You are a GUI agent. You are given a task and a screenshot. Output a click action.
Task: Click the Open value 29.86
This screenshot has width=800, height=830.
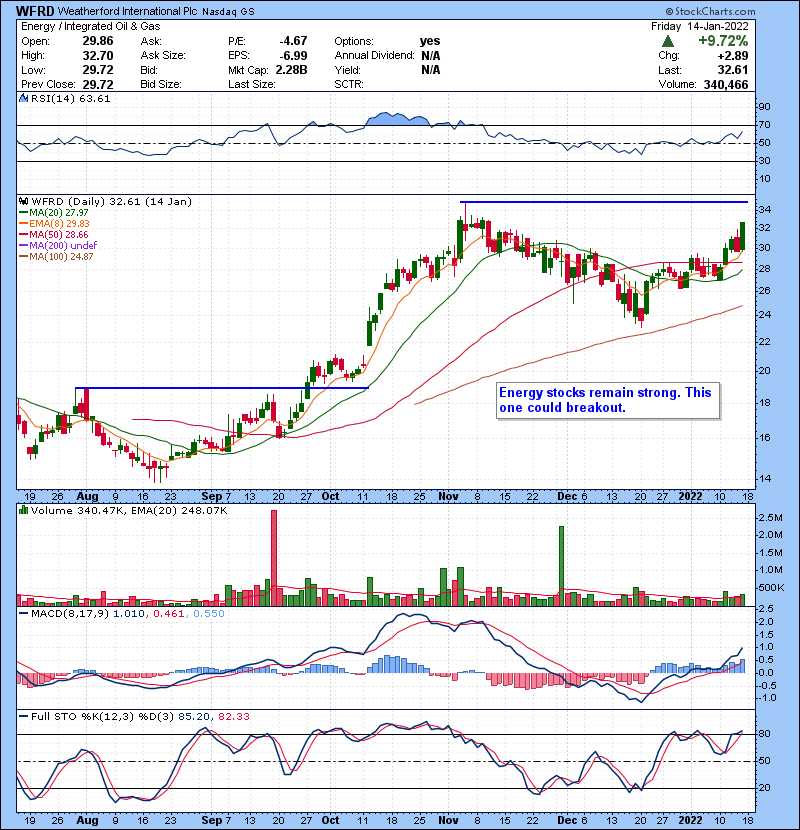[98, 41]
